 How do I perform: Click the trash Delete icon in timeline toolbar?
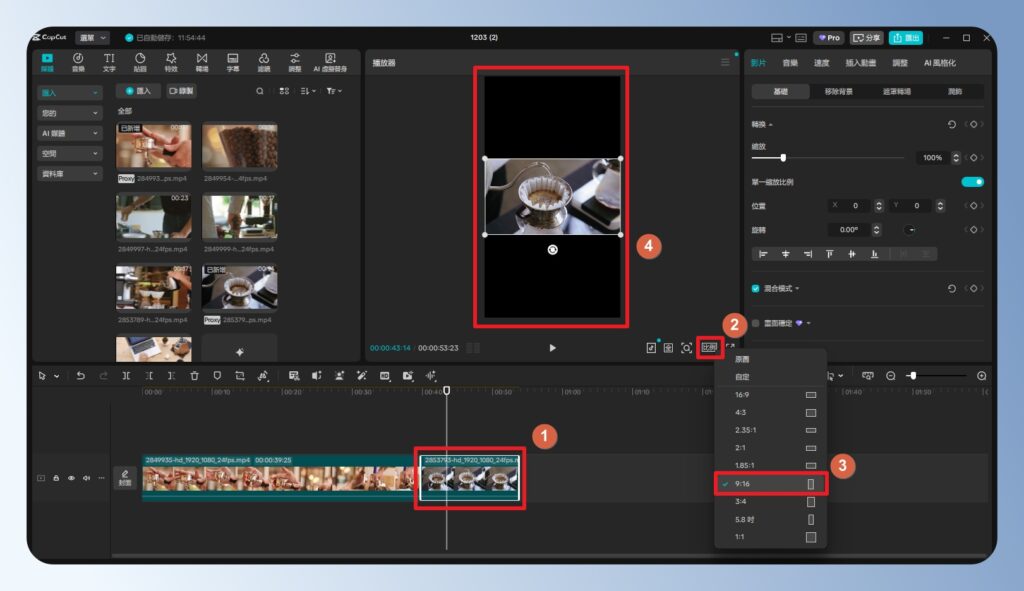tap(195, 376)
